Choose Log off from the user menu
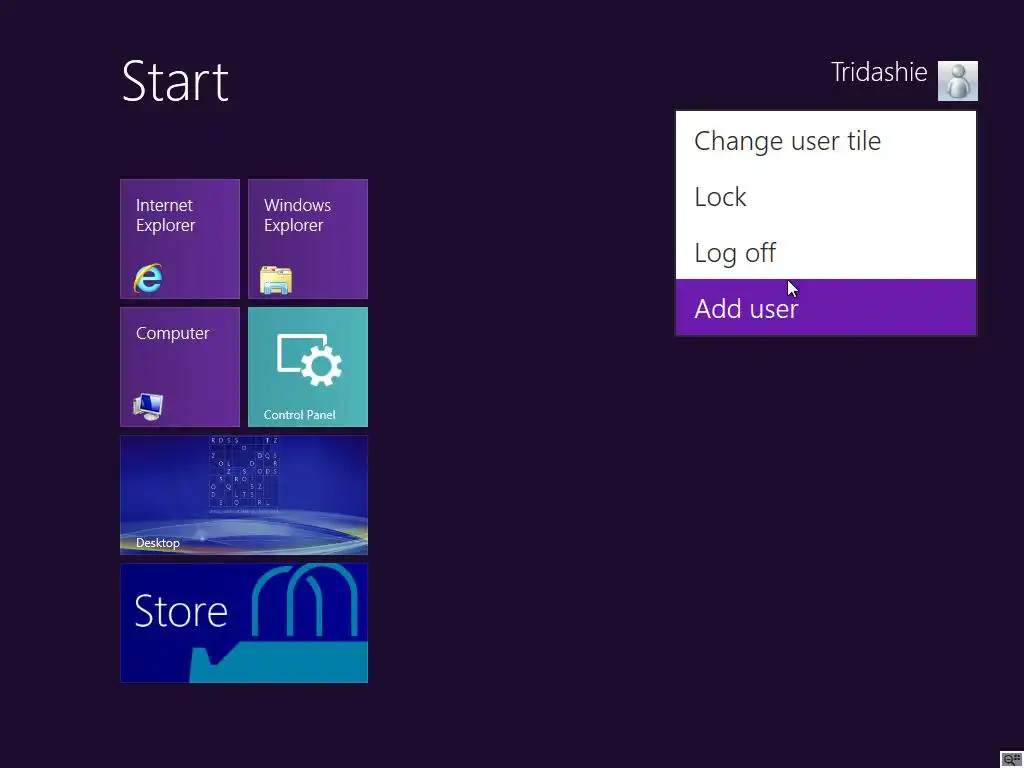Screen dimensions: 1024x768 825,251
